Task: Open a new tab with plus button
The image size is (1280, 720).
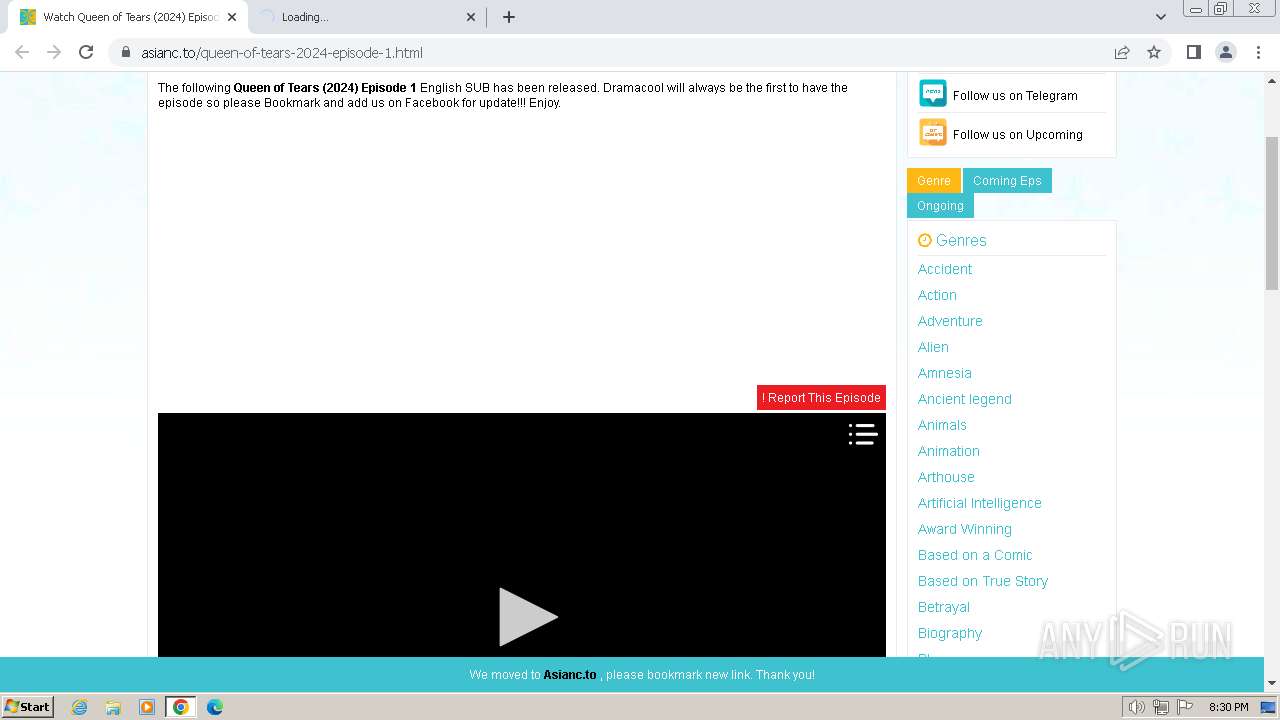Action: [x=509, y=17]
